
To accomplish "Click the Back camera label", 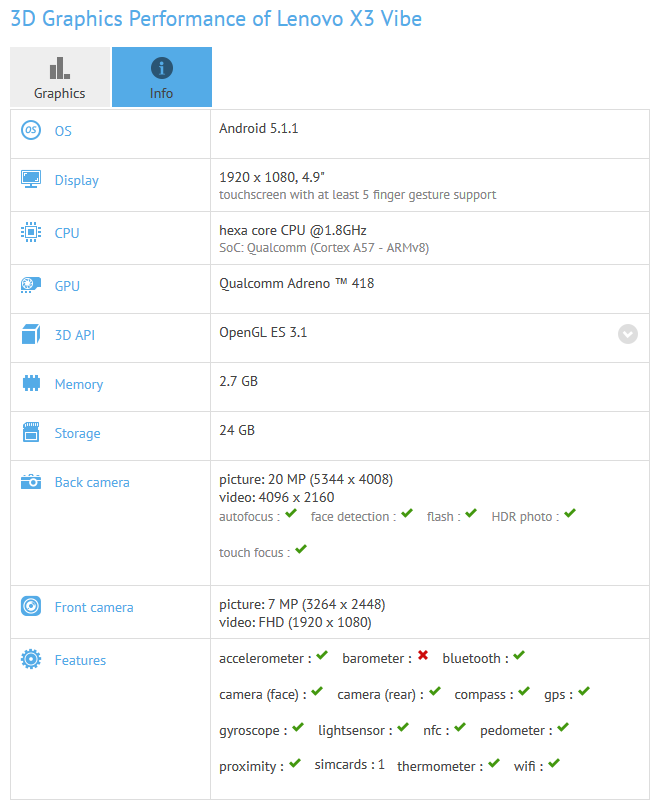I will pos(92,483).
